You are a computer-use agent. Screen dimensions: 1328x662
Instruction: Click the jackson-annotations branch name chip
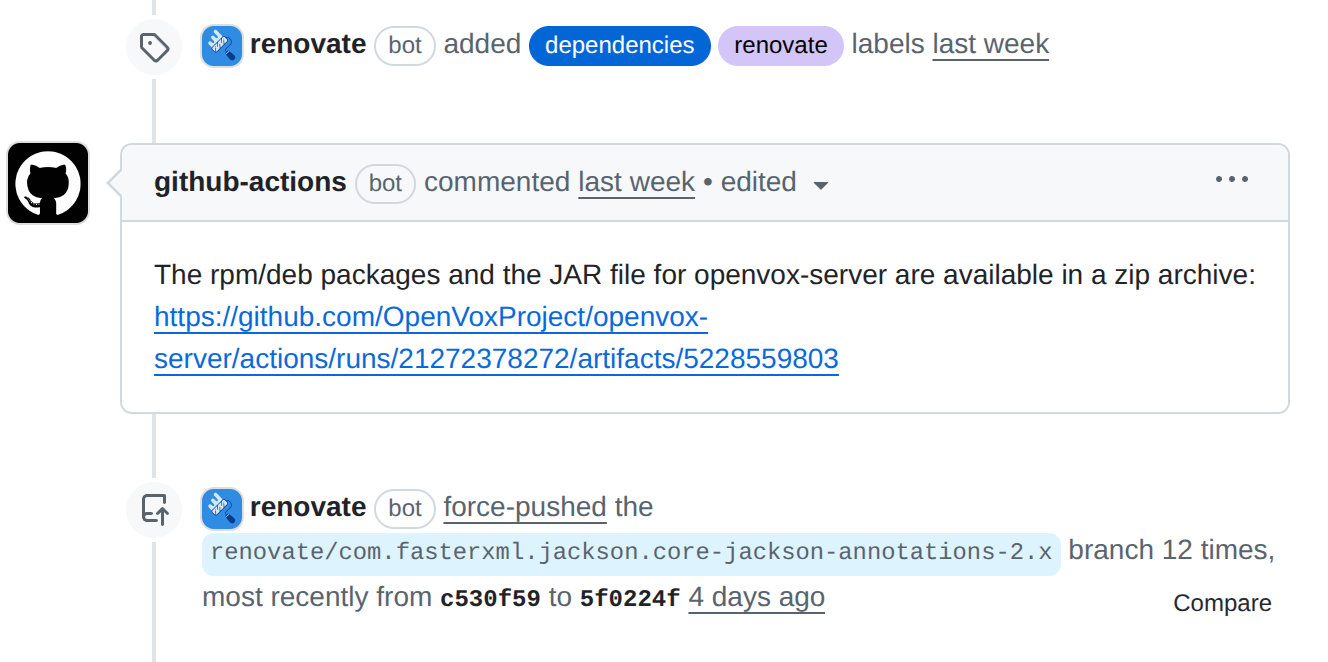click(x=631, y=550)
